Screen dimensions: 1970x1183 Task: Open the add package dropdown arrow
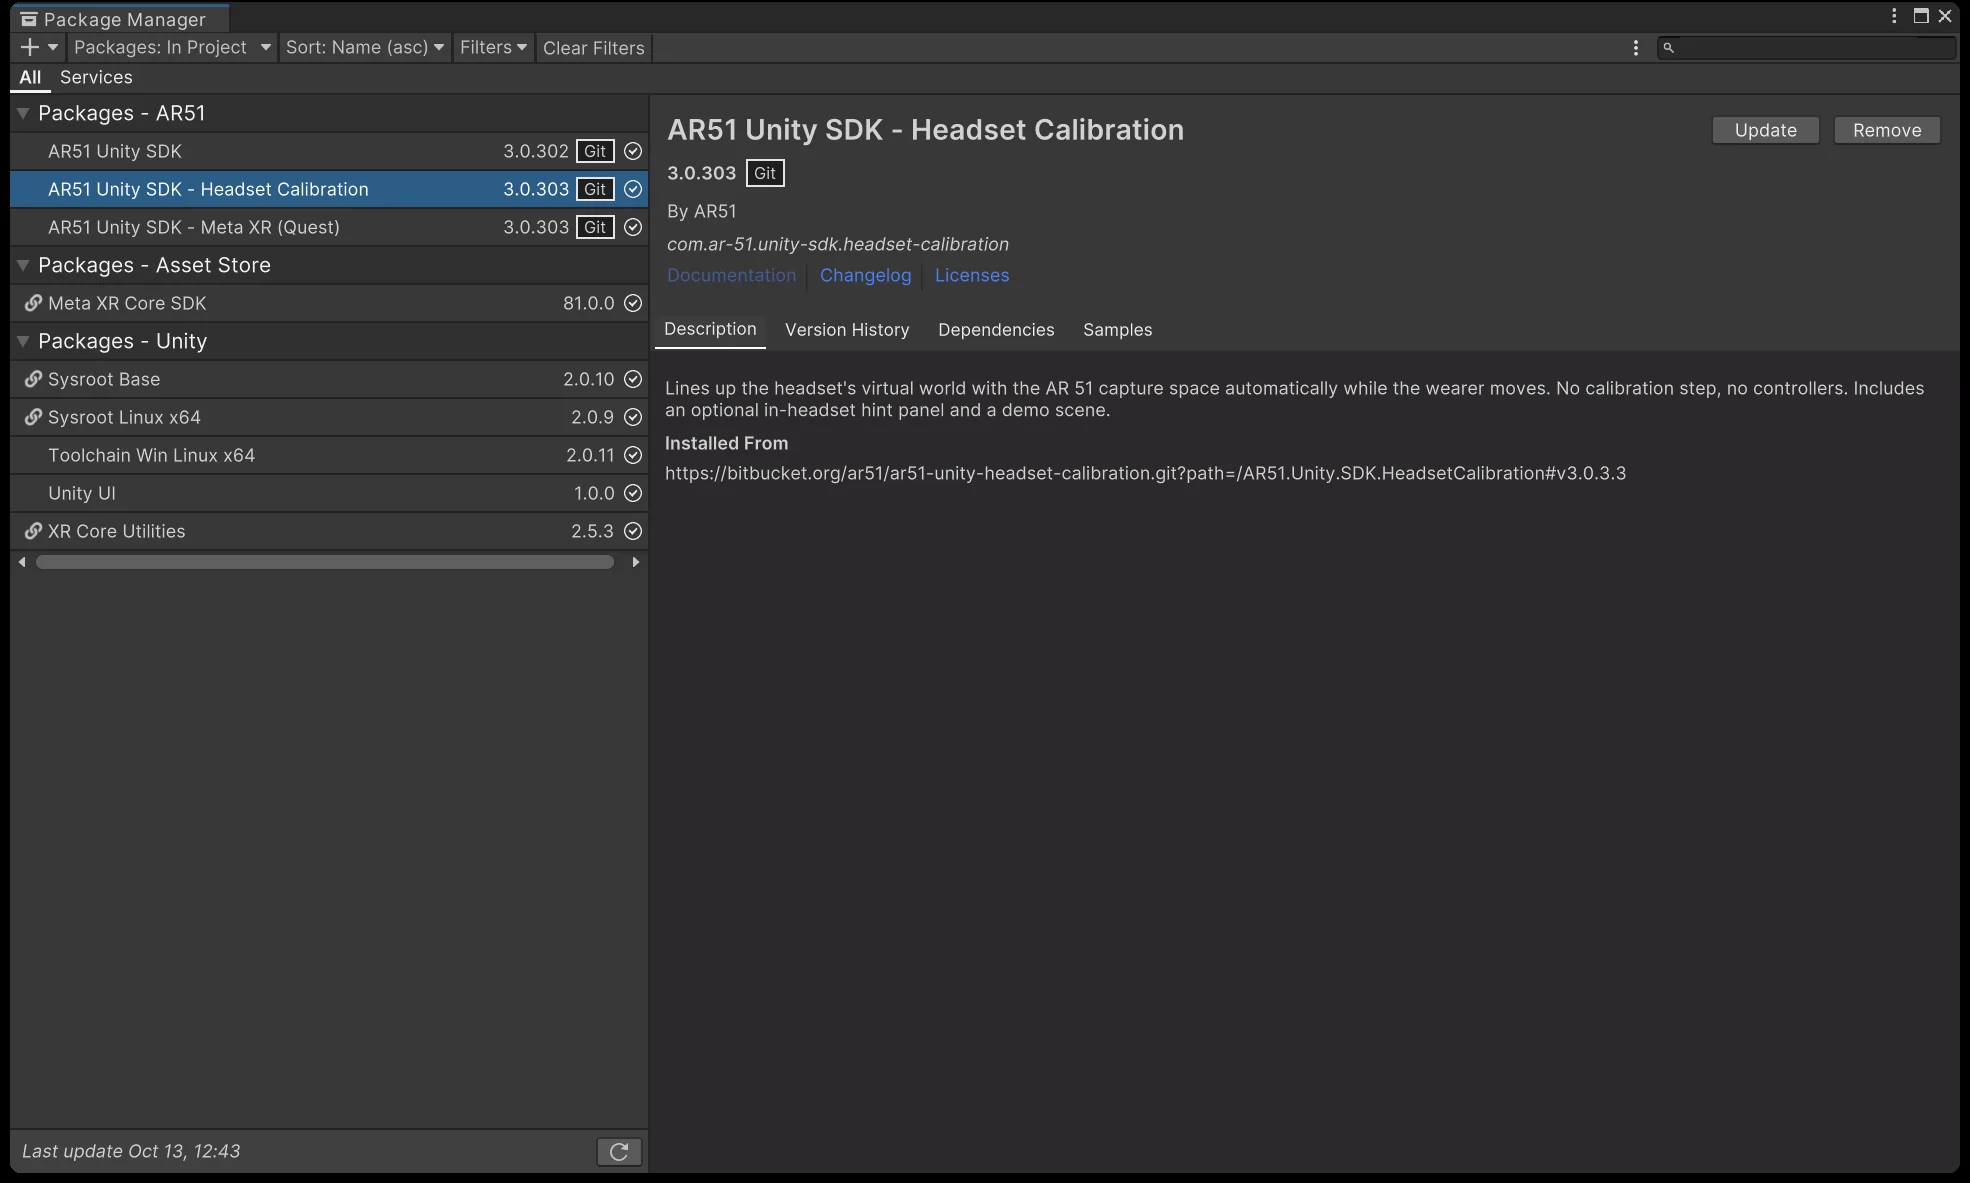(x=53, y=47)
